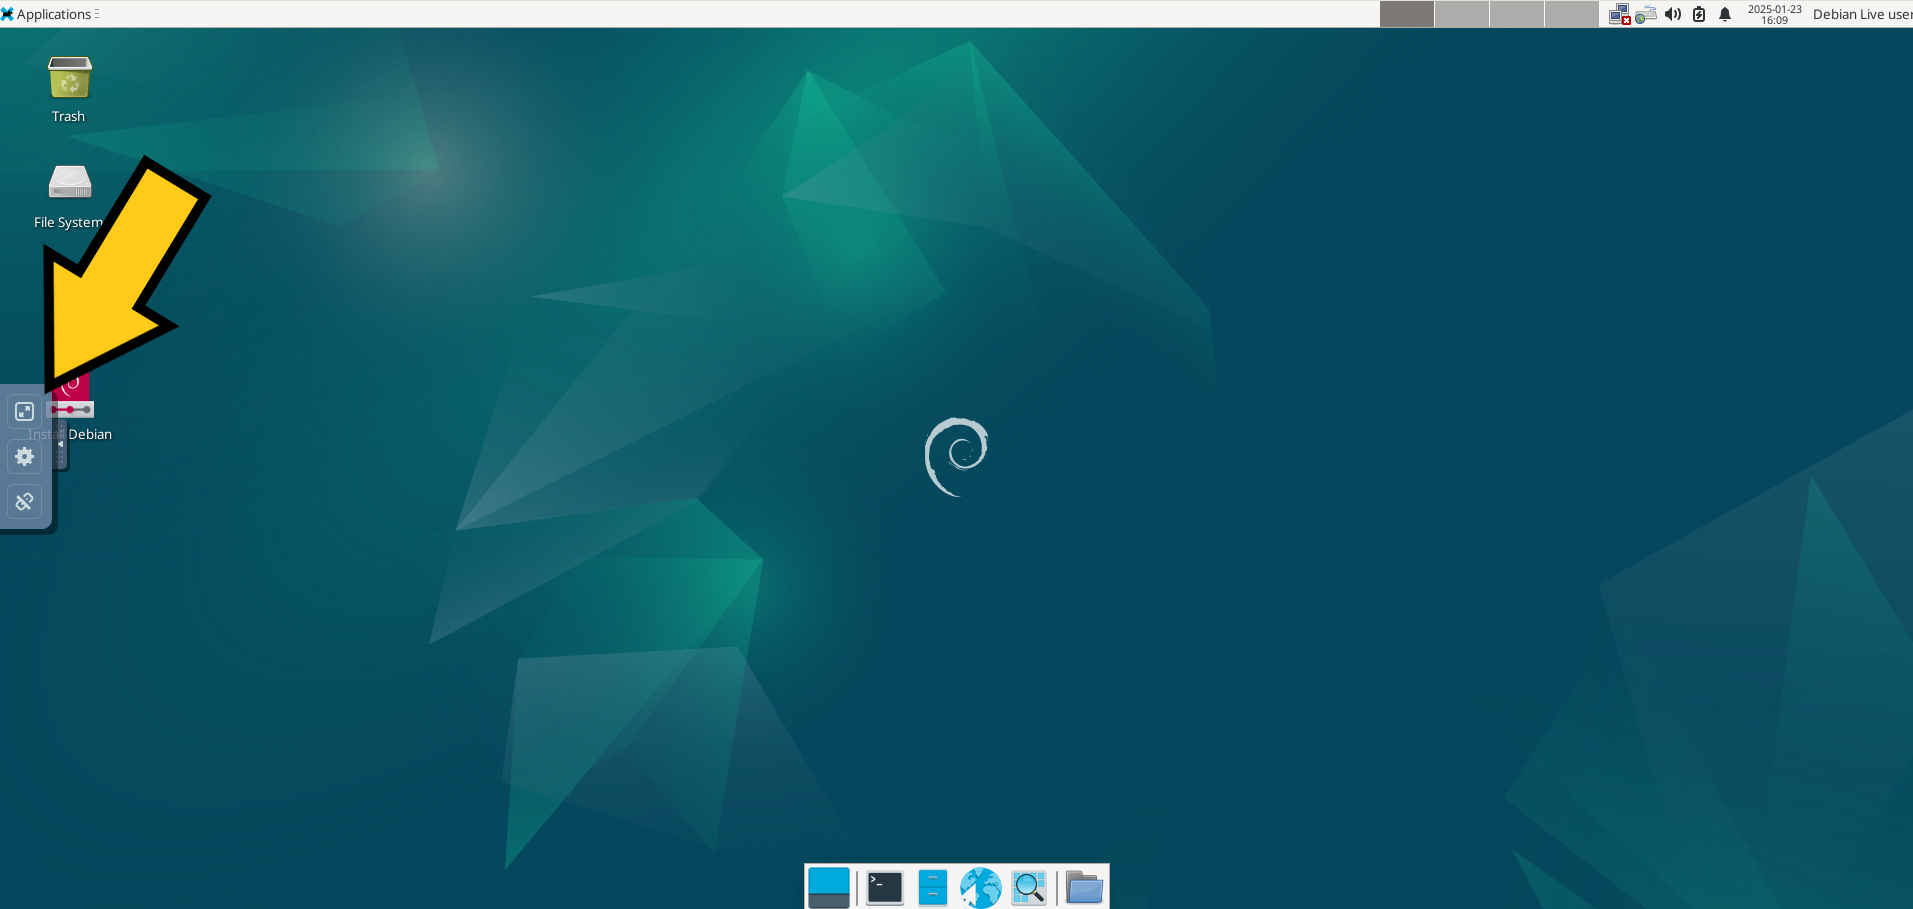Screen dimensions: 1913x909
Task: Open the web browser globe icon
Action: pos(980,887)
